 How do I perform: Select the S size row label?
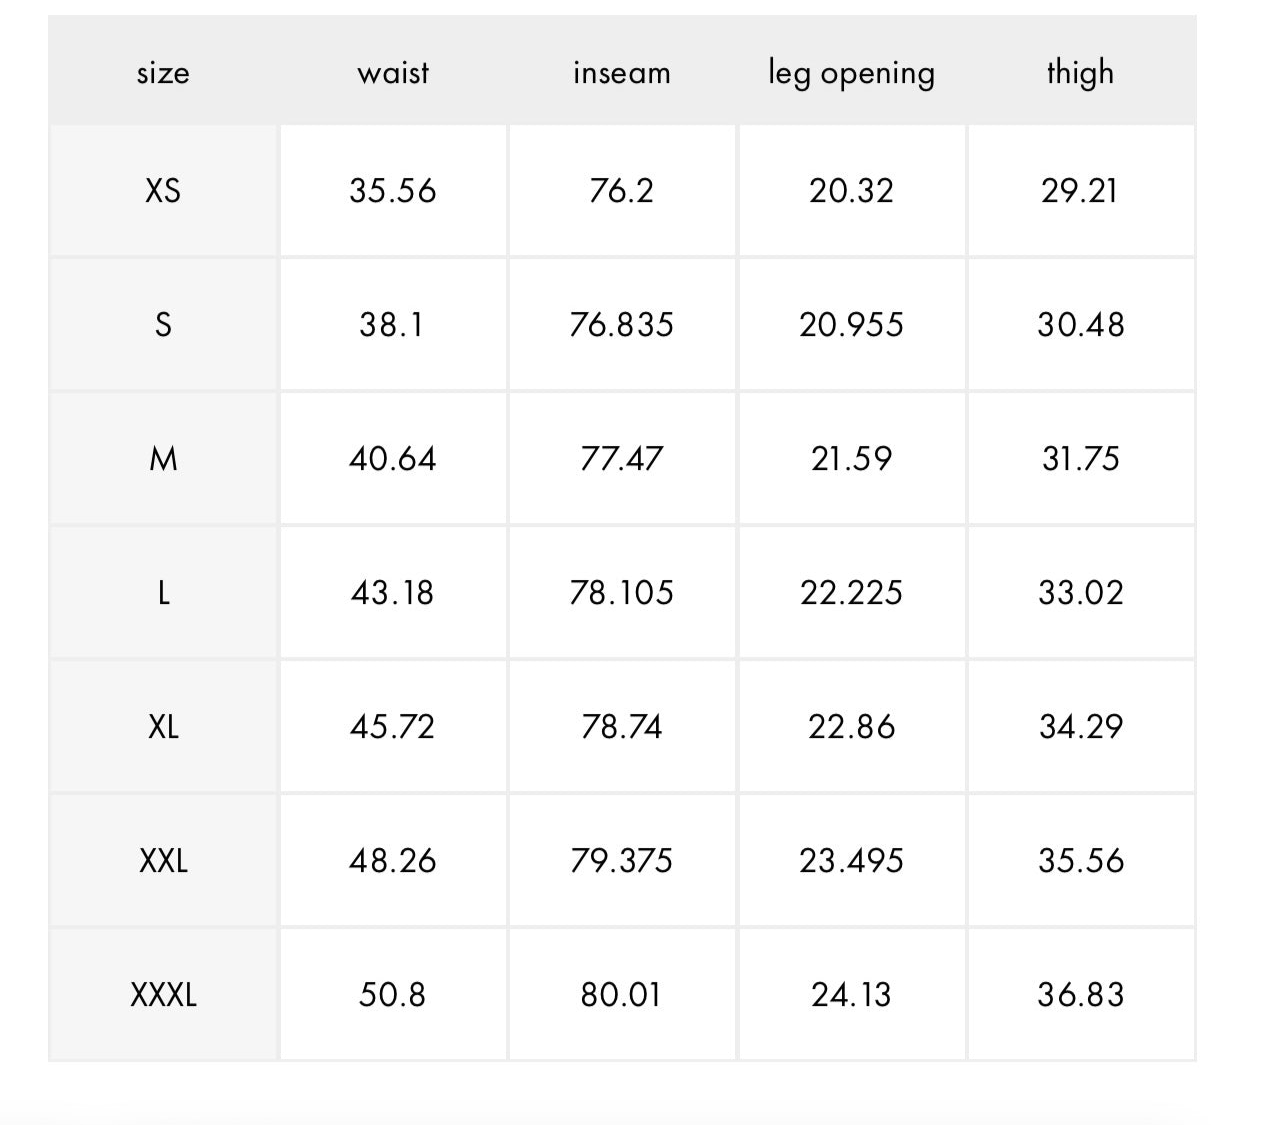pyautogui.click(x=163, y=324)
